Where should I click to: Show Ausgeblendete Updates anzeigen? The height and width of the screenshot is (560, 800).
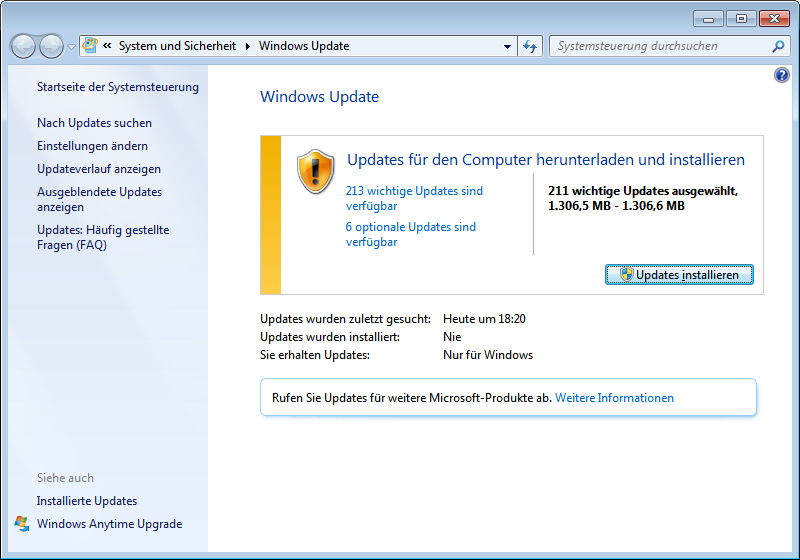pos(99,199)
